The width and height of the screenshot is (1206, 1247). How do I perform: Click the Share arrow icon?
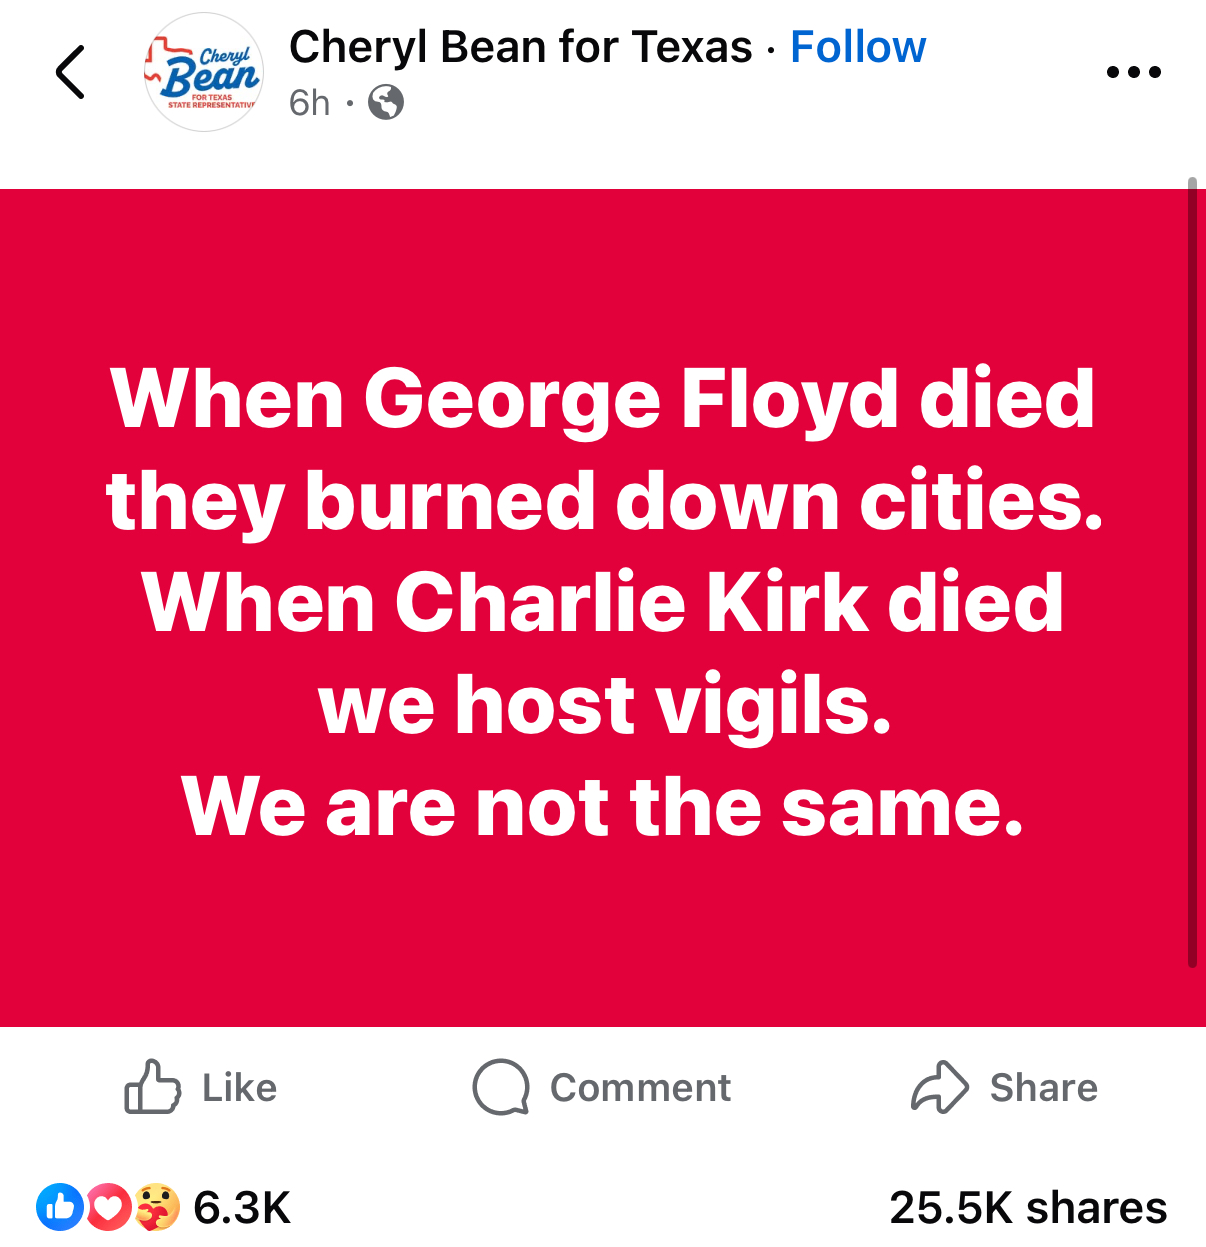[x=940, y=1087]
